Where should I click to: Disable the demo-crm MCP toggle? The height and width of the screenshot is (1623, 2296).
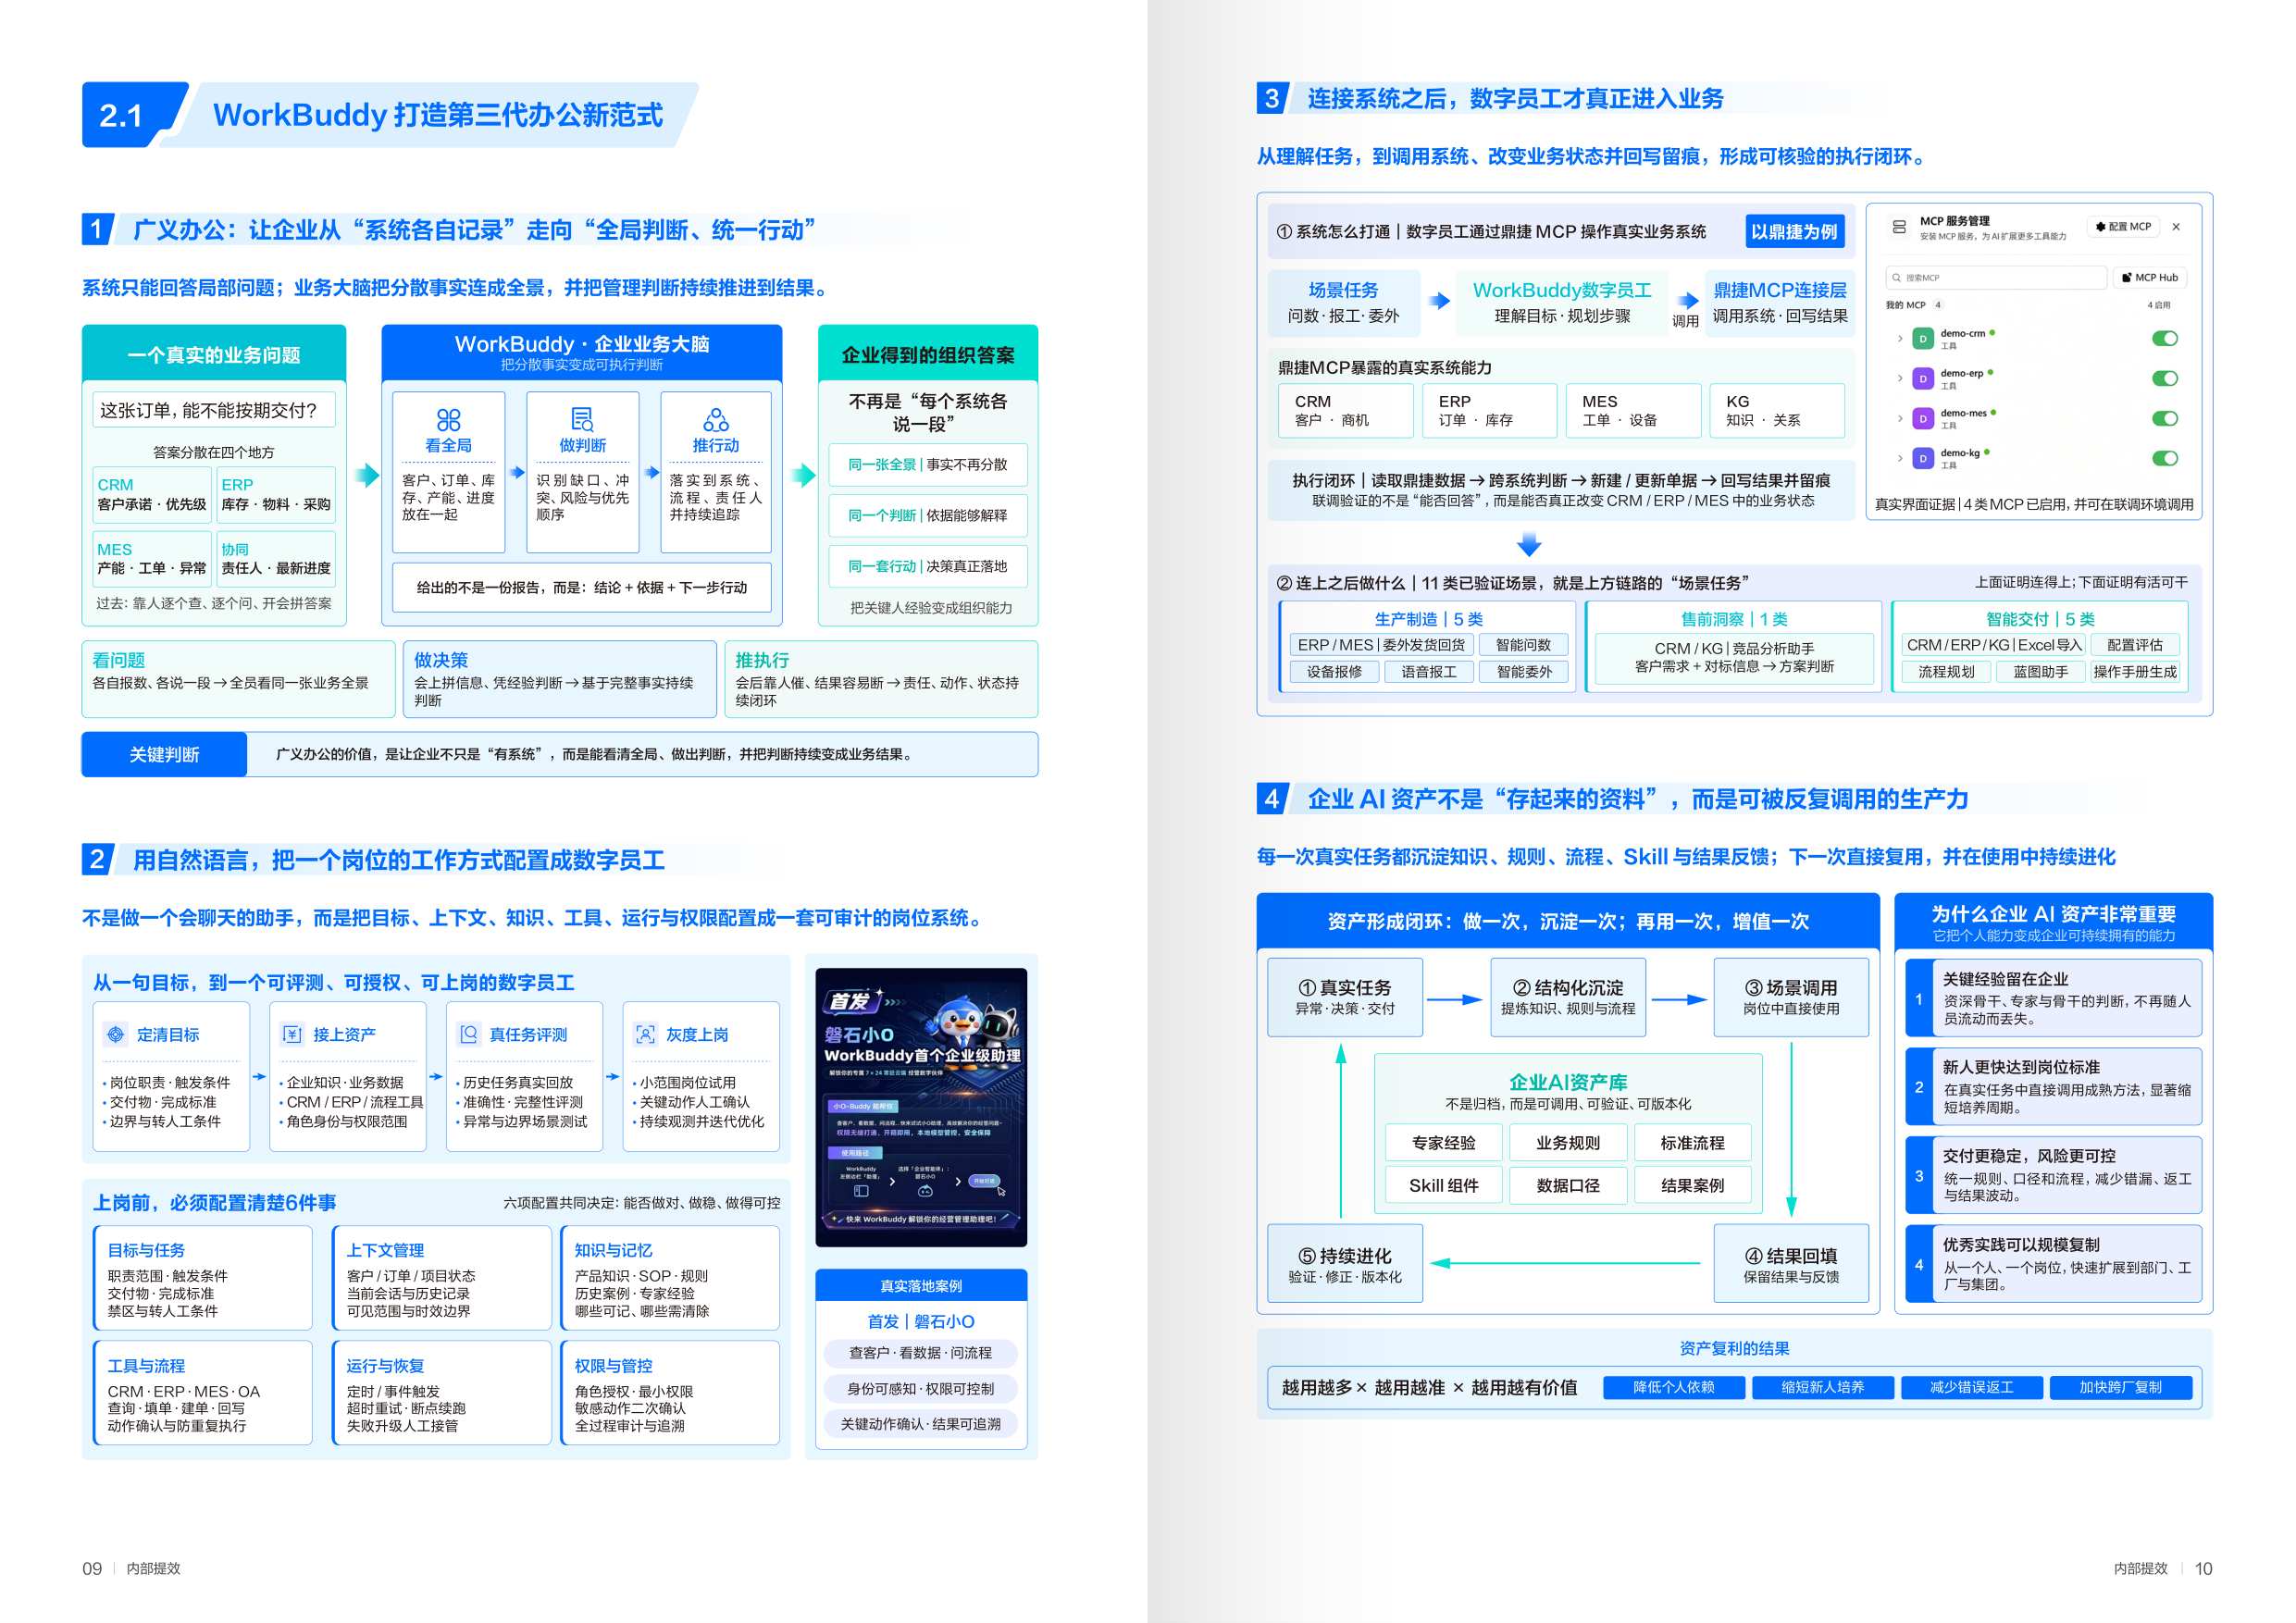[2165, 338]
